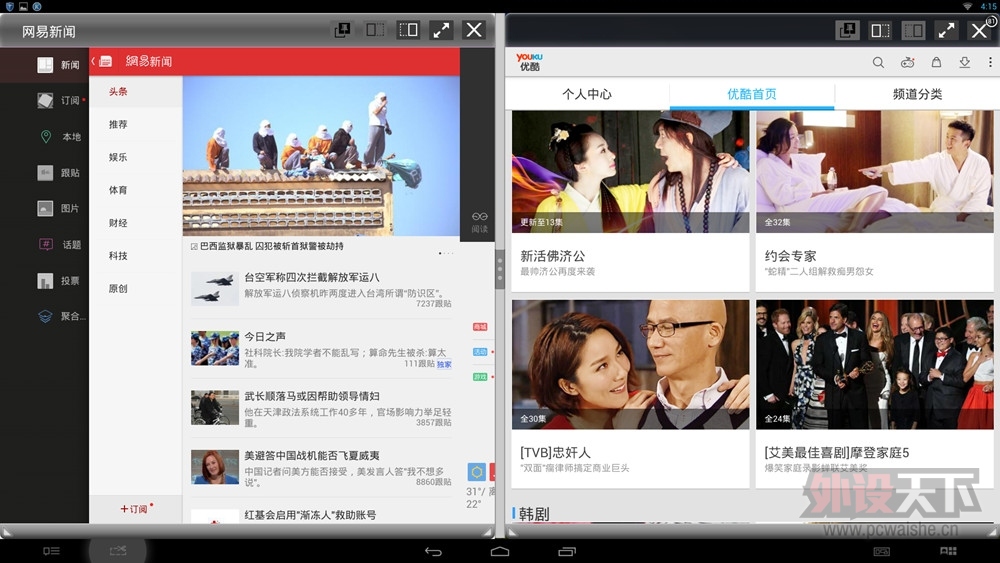Tap the Android home navigation button
Viewport: 1000px width, 563px height.
(500, 552)
